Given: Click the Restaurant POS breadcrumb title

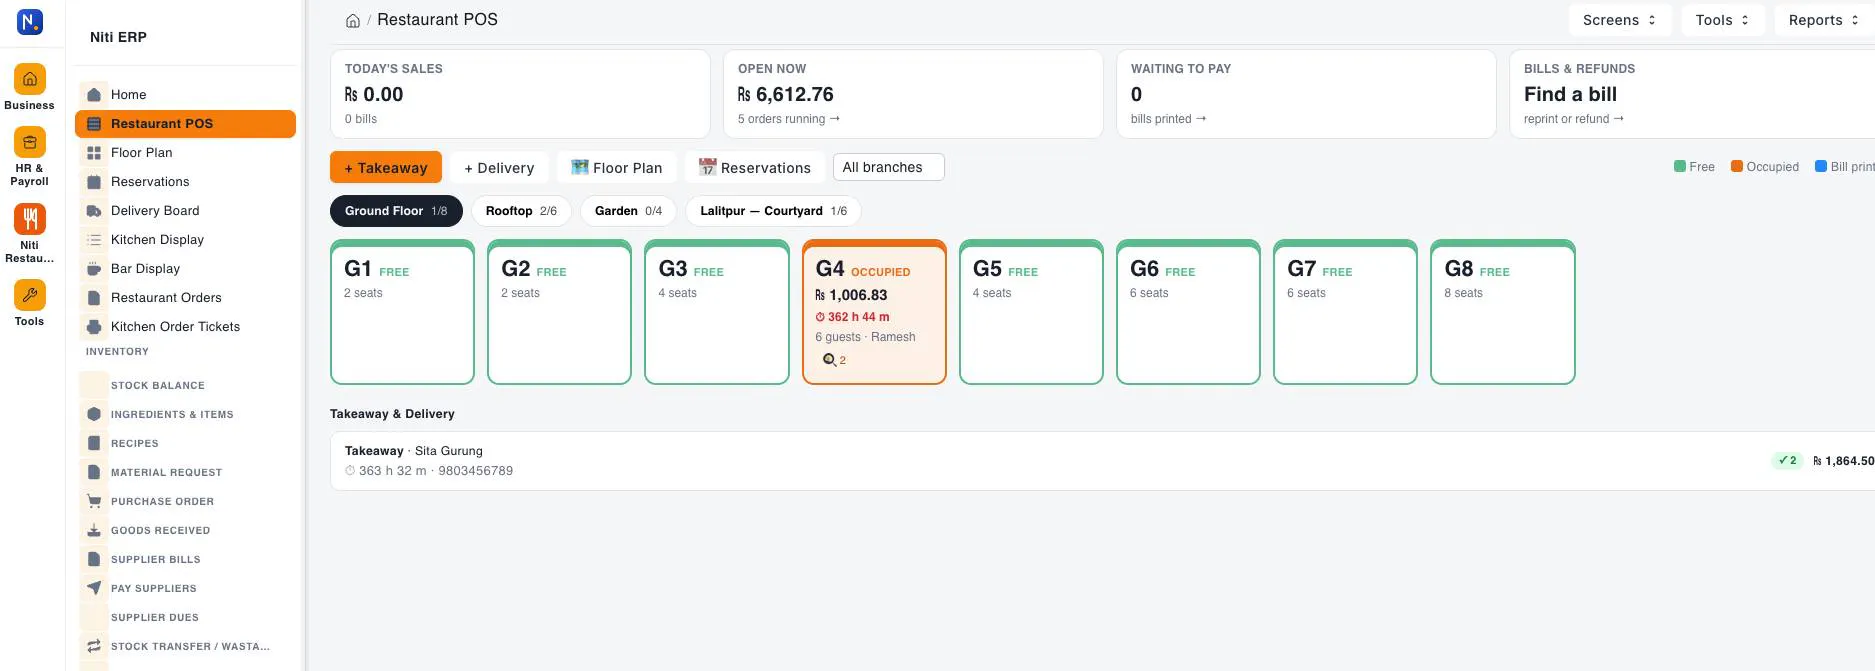Looking at the screenshot, I should point(437,20).
